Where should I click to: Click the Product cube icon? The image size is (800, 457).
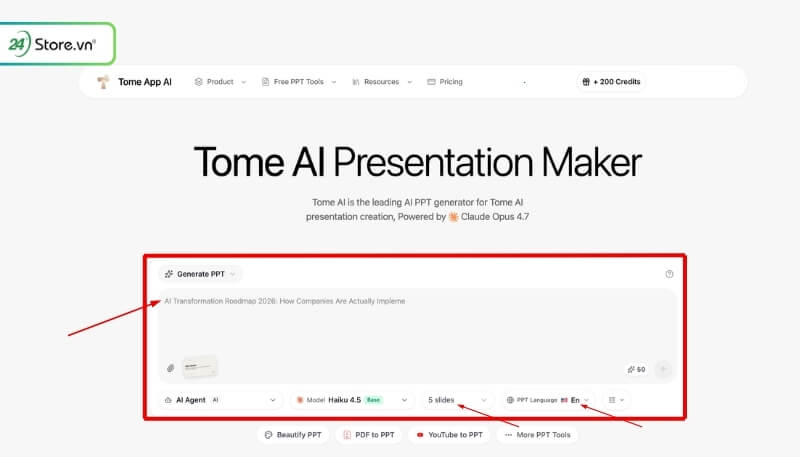[198, 82]
